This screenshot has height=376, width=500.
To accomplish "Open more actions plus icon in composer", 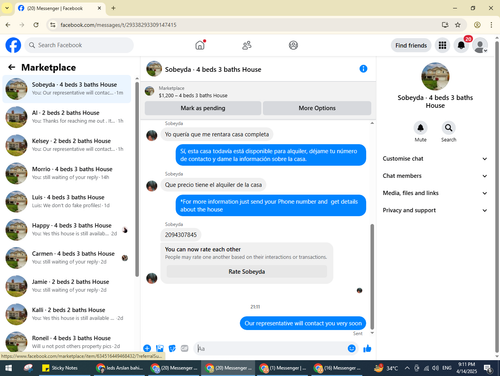I will 147,348.
